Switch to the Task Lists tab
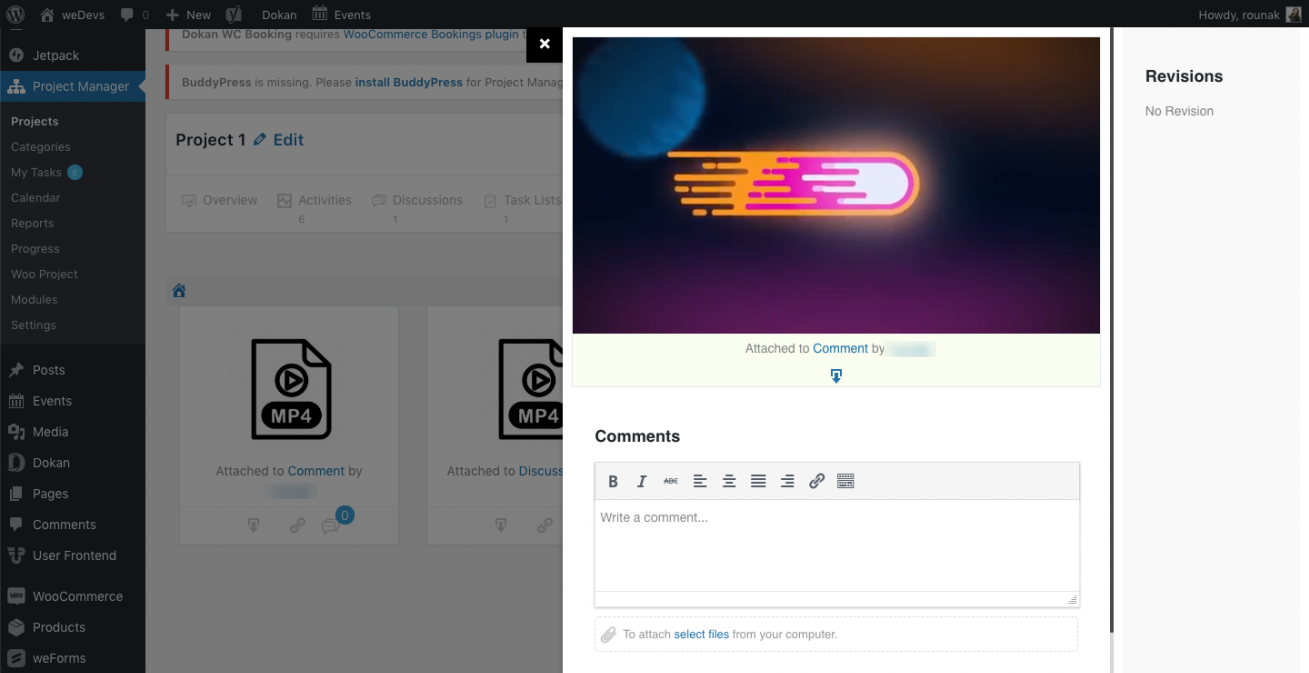 click(522, 200)
